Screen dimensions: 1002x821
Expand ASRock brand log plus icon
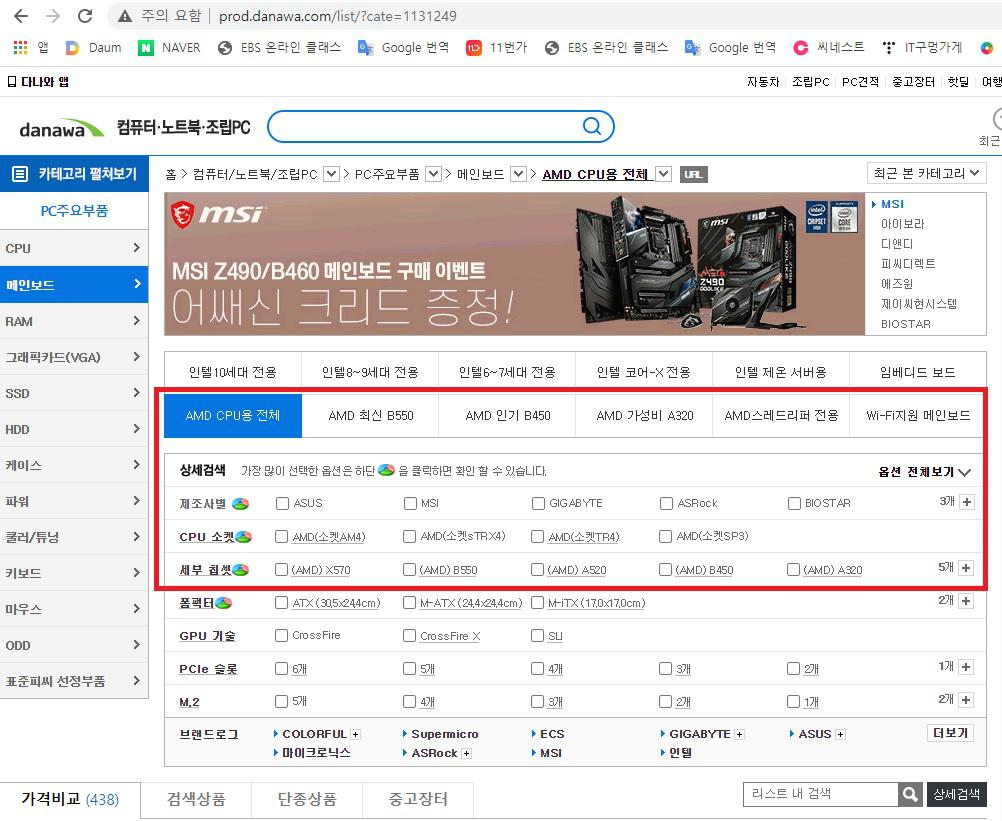pos(466,753)
